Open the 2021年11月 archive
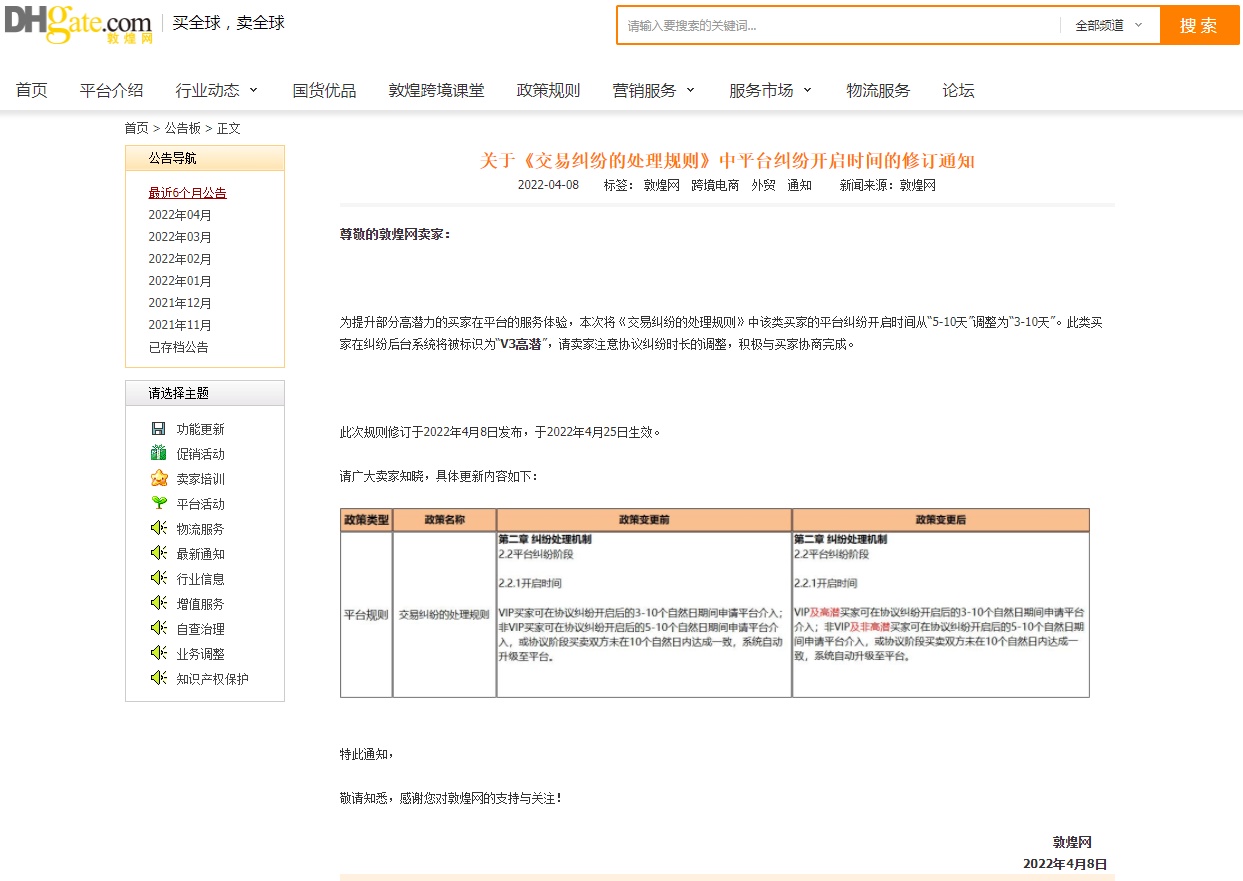This screenshot has width=1243, height=881. coord(180,325)
